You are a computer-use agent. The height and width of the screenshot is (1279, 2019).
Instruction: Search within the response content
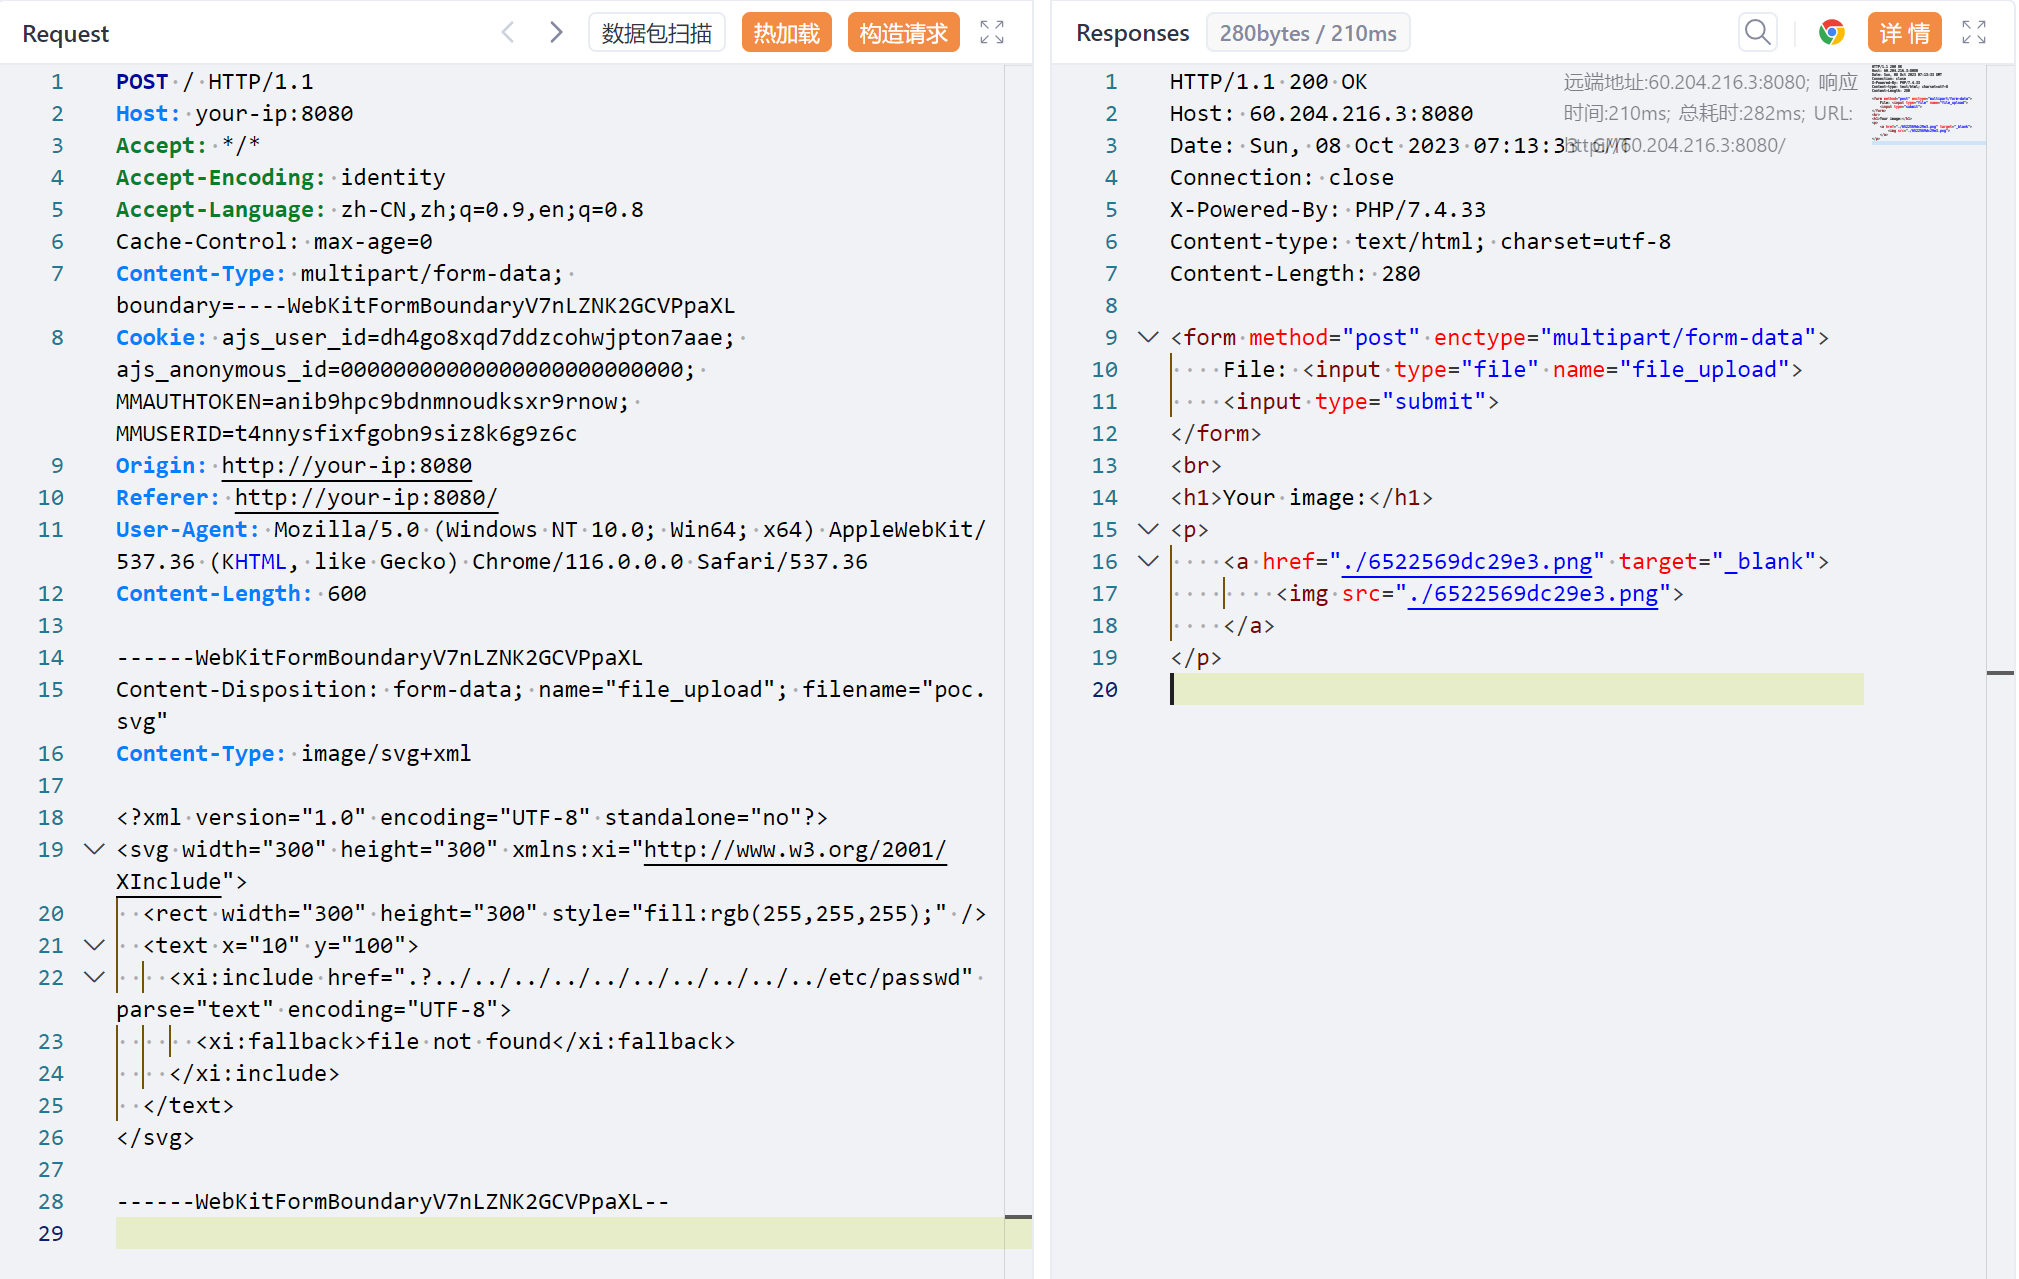[x=1757, y=33]
